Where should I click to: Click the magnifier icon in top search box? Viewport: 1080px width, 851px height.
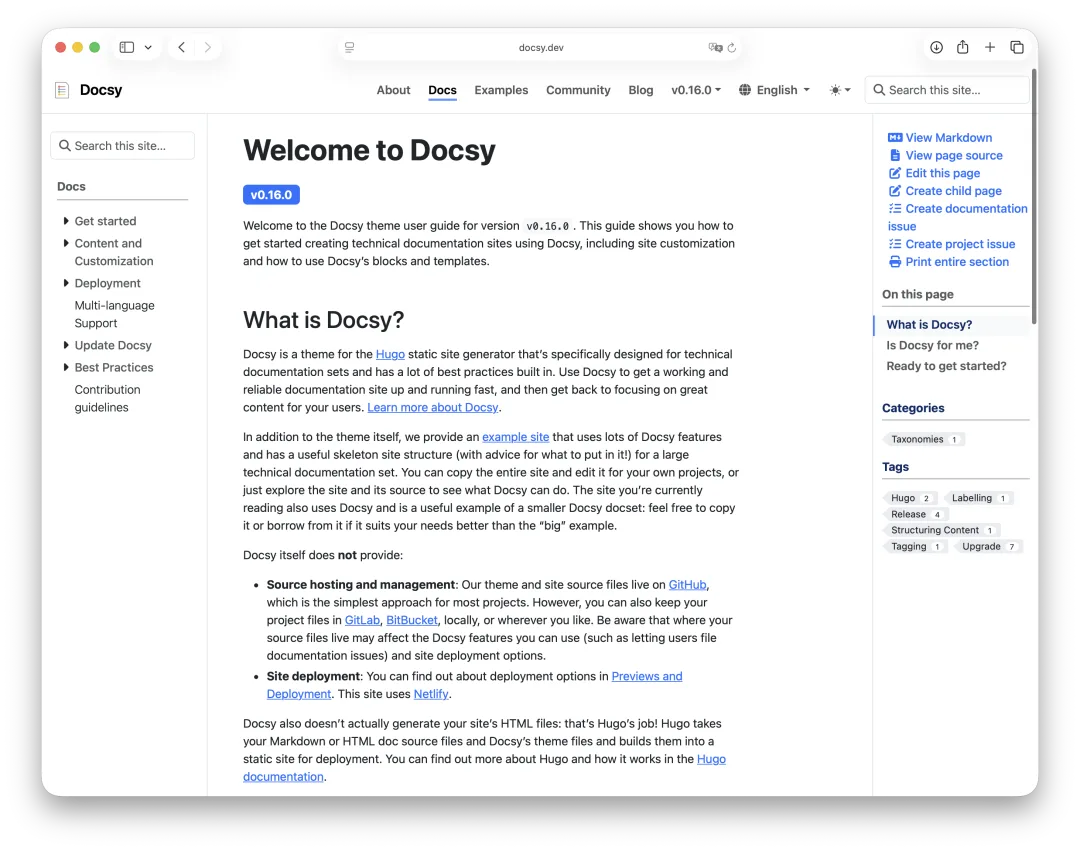[x=879, y=90]
